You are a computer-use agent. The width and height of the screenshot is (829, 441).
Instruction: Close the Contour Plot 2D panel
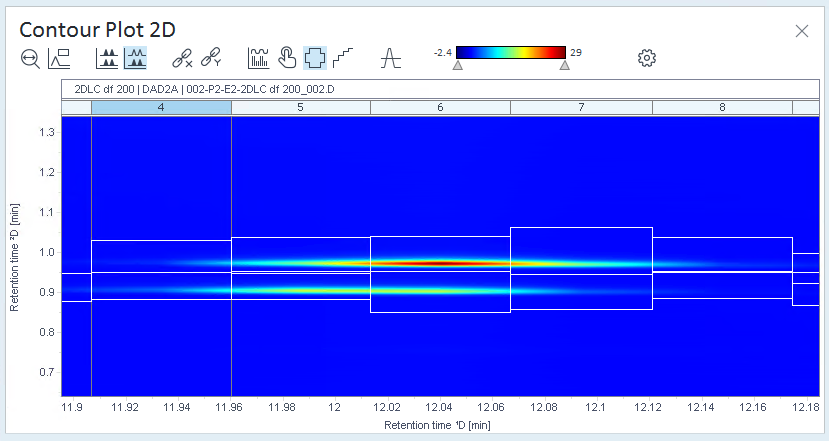[x=802, y=31]
